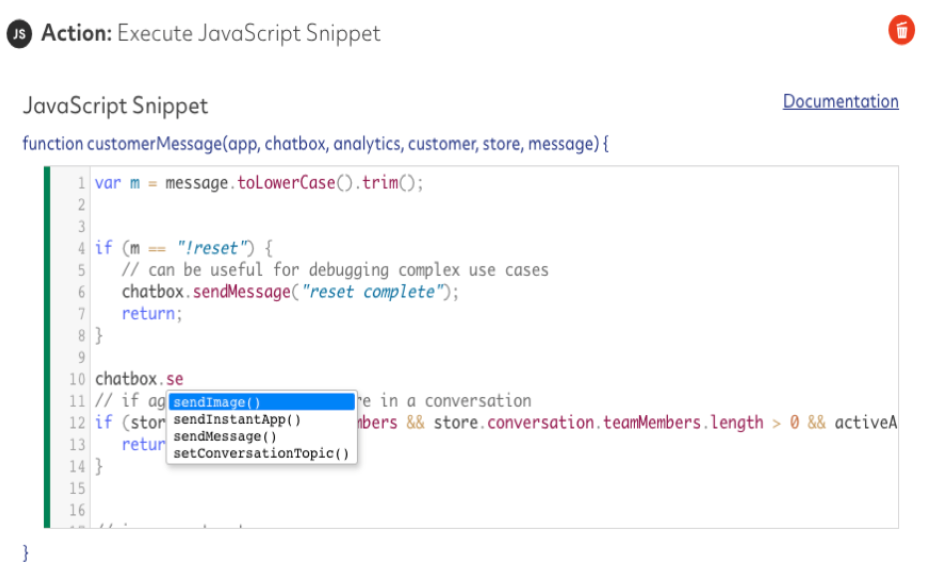Screen dimensions: 925x572
Task: Click the JavaScript Snippet heading
Action: [115, 105]
